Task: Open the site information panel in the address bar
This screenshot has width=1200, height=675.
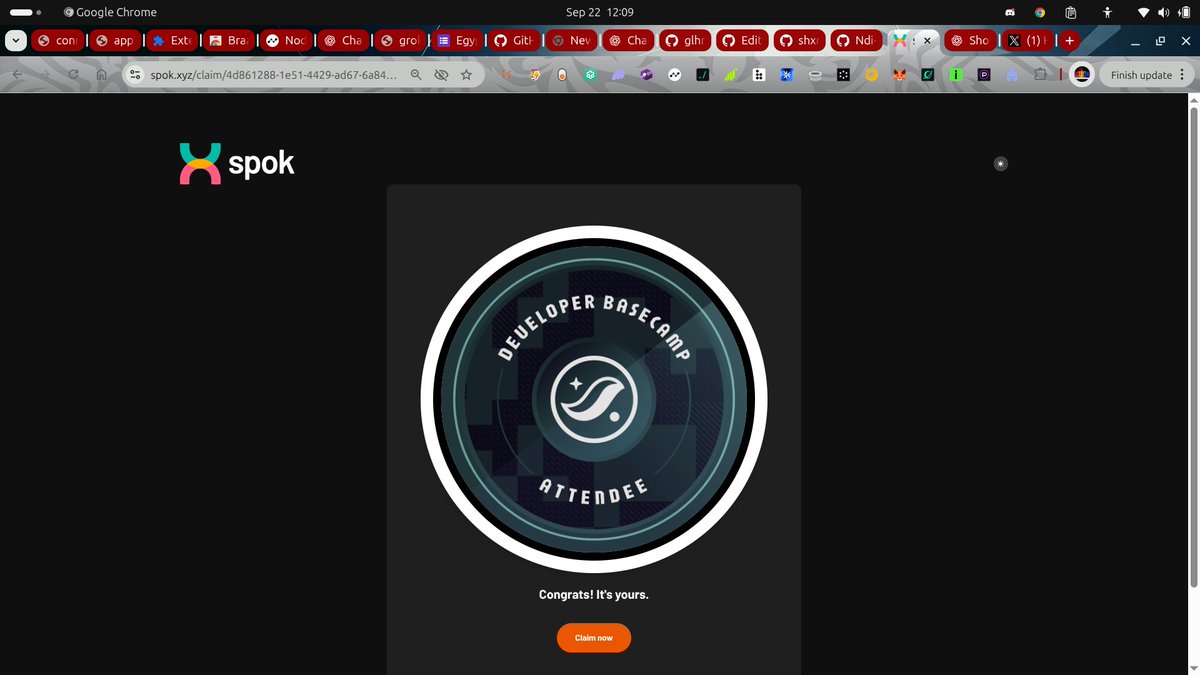Action: 134,74
